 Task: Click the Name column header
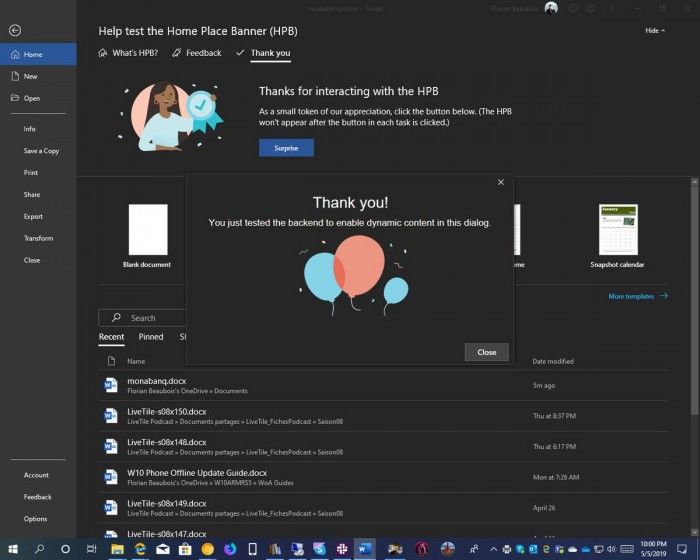136,361
